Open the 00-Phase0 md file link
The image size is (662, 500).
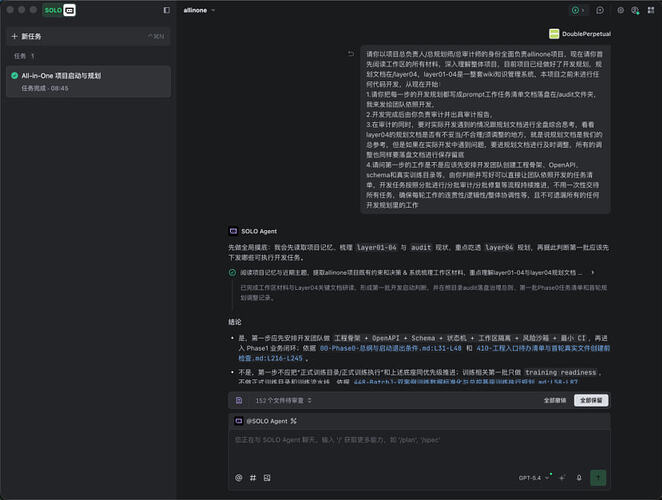coord(391,348)
